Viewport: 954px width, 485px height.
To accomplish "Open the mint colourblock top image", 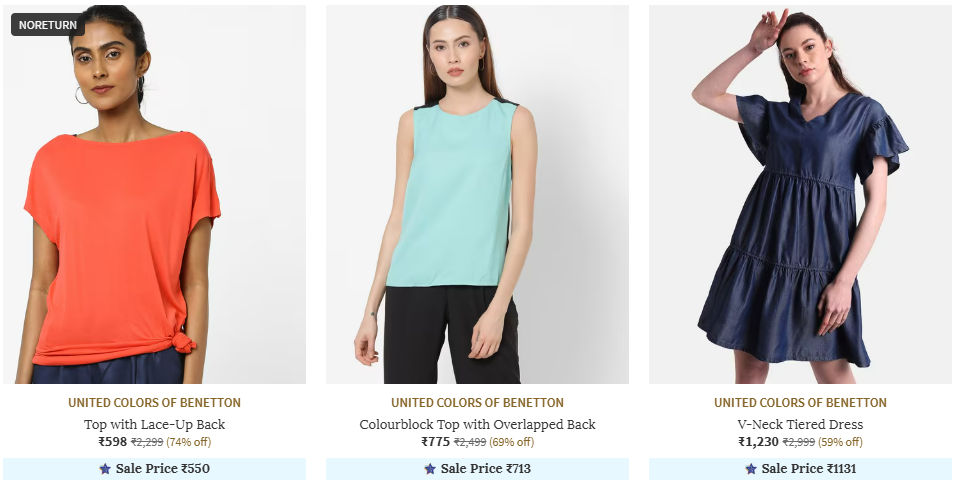I will click(477, 194).
